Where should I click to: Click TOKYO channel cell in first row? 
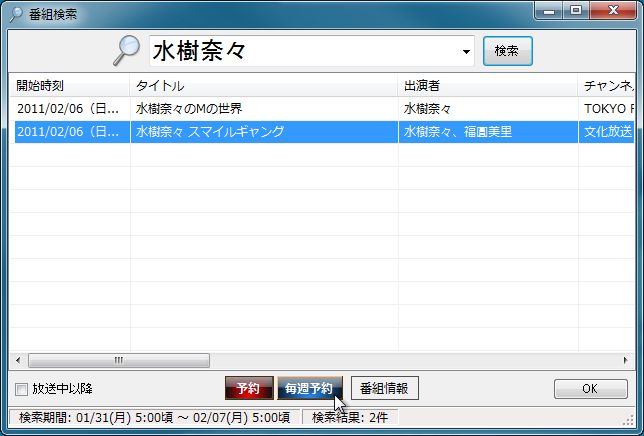click(x=608, y=109)
